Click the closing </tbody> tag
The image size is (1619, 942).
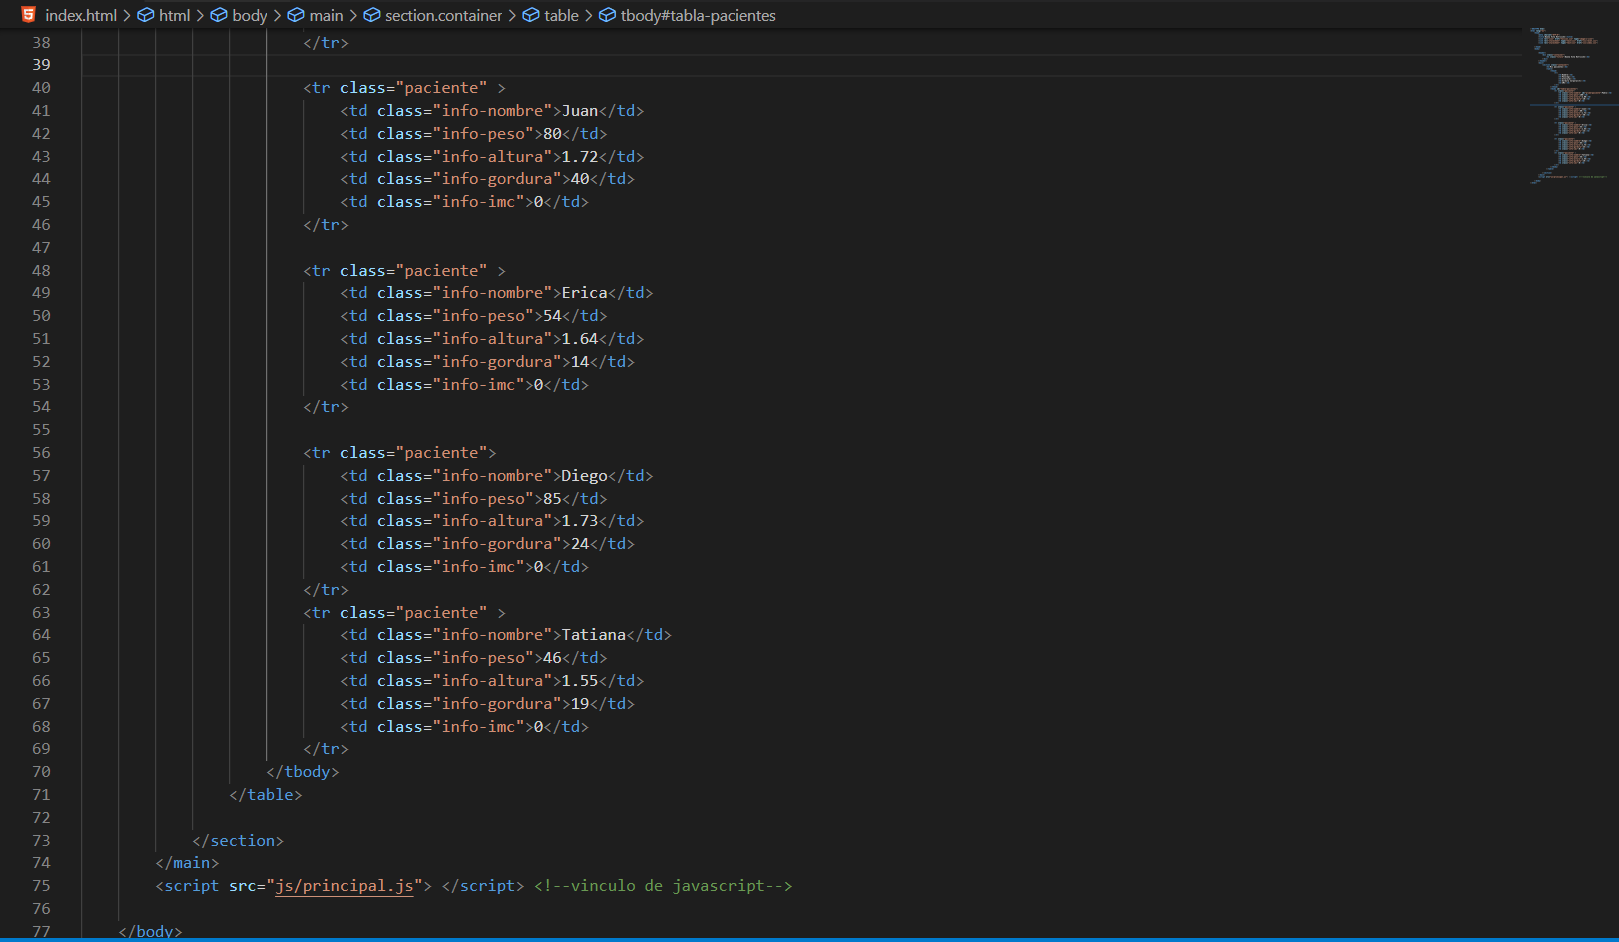click(x=303, y=772)
